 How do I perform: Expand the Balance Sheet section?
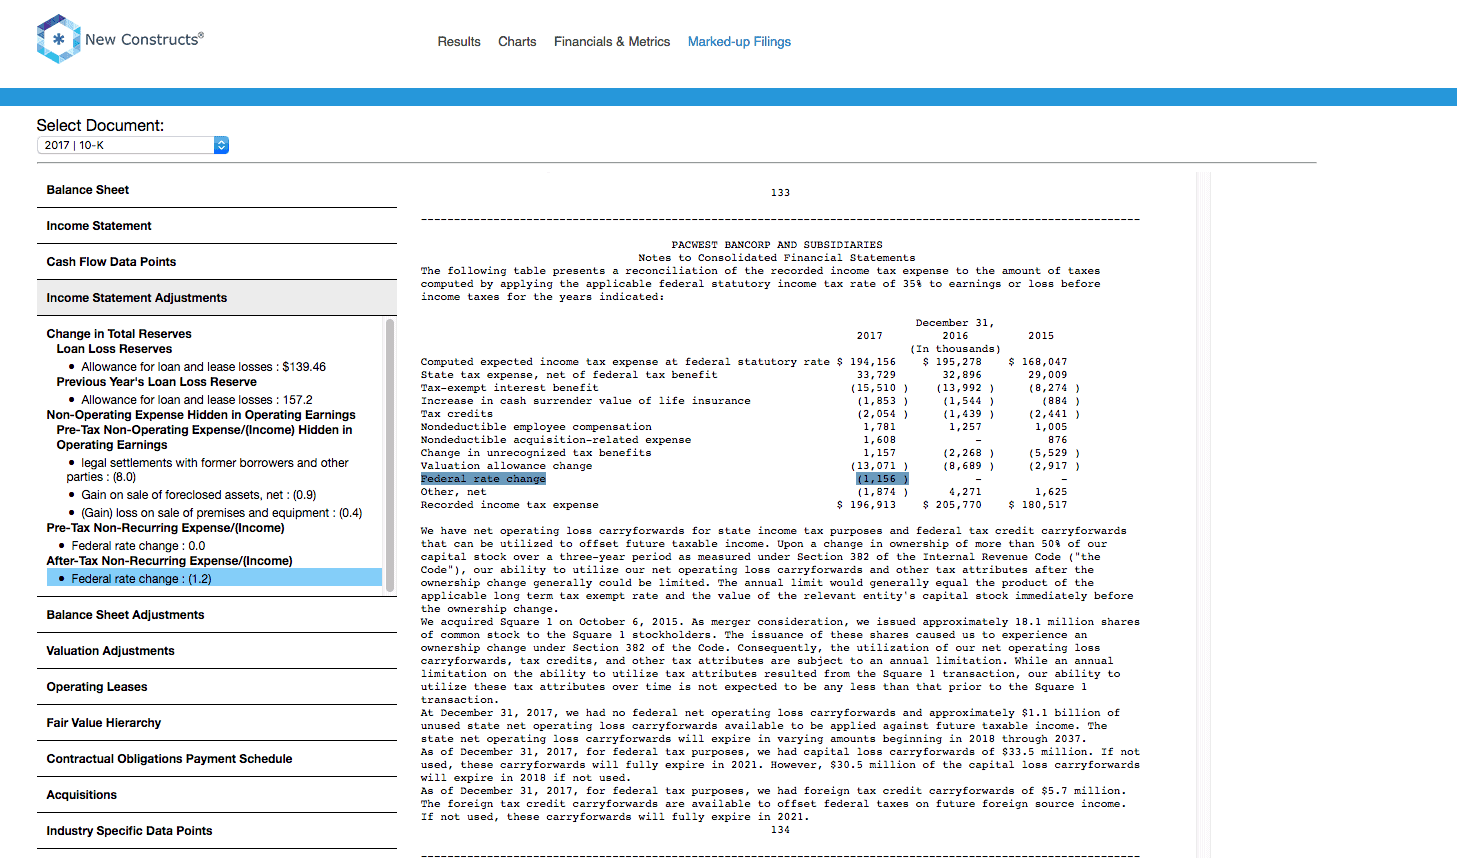point(217,190)
